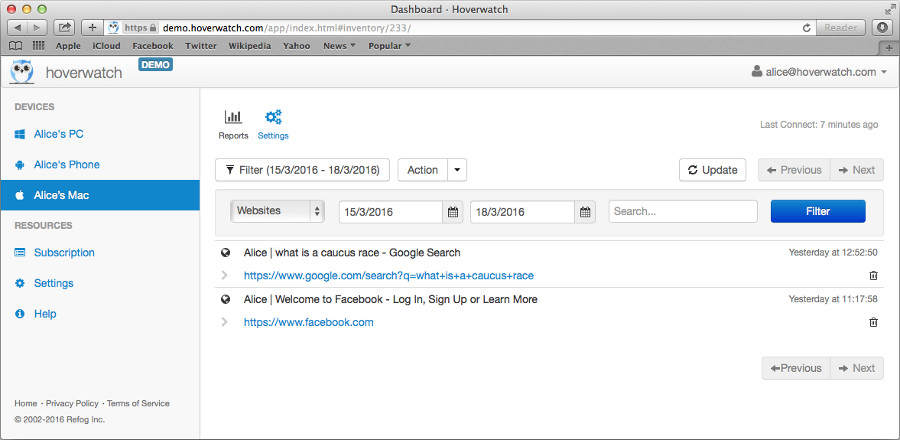Open the Reports bar chart icon

pyautogui.click(x=233, y=118)
